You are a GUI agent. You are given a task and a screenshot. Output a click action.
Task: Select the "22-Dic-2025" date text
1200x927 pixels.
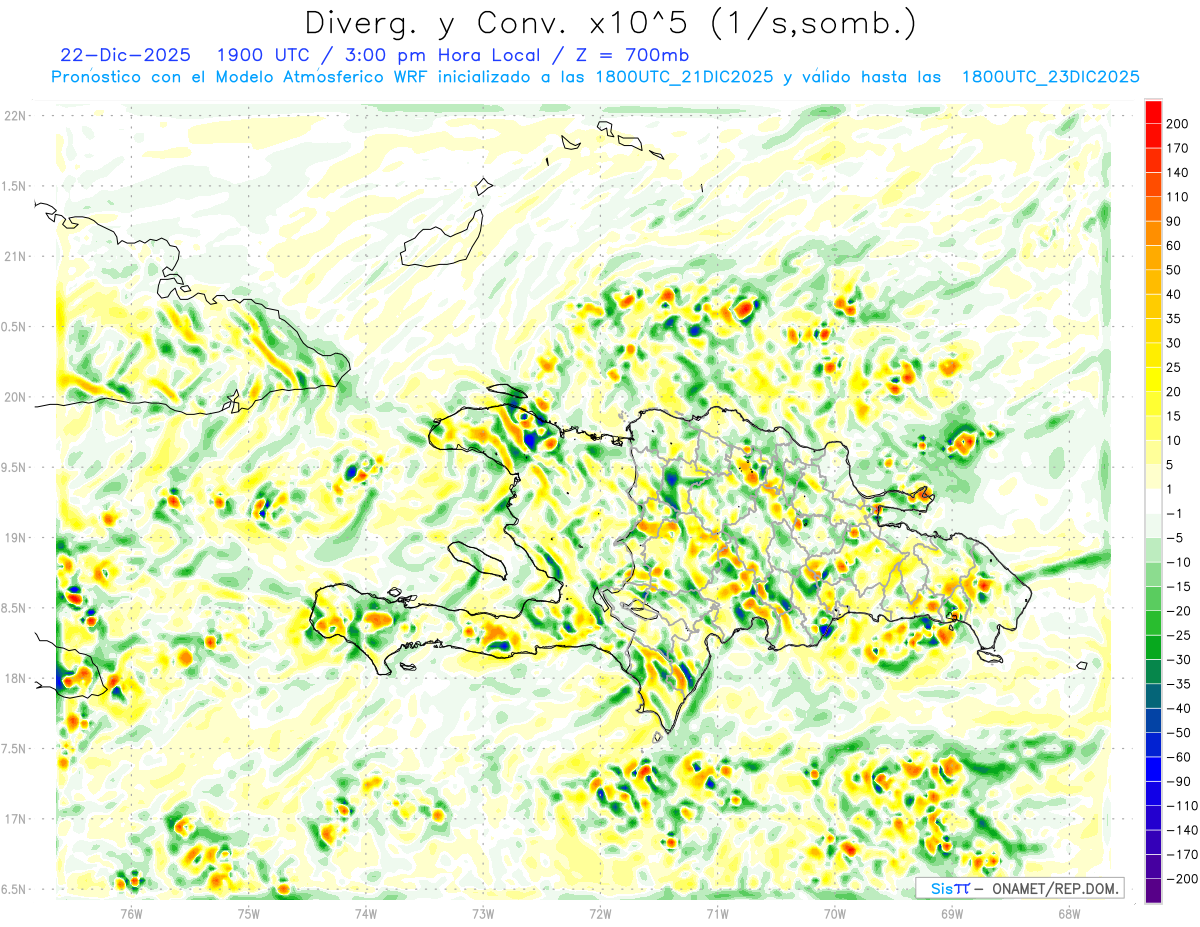pyautogui.click(x=125, y=54)
